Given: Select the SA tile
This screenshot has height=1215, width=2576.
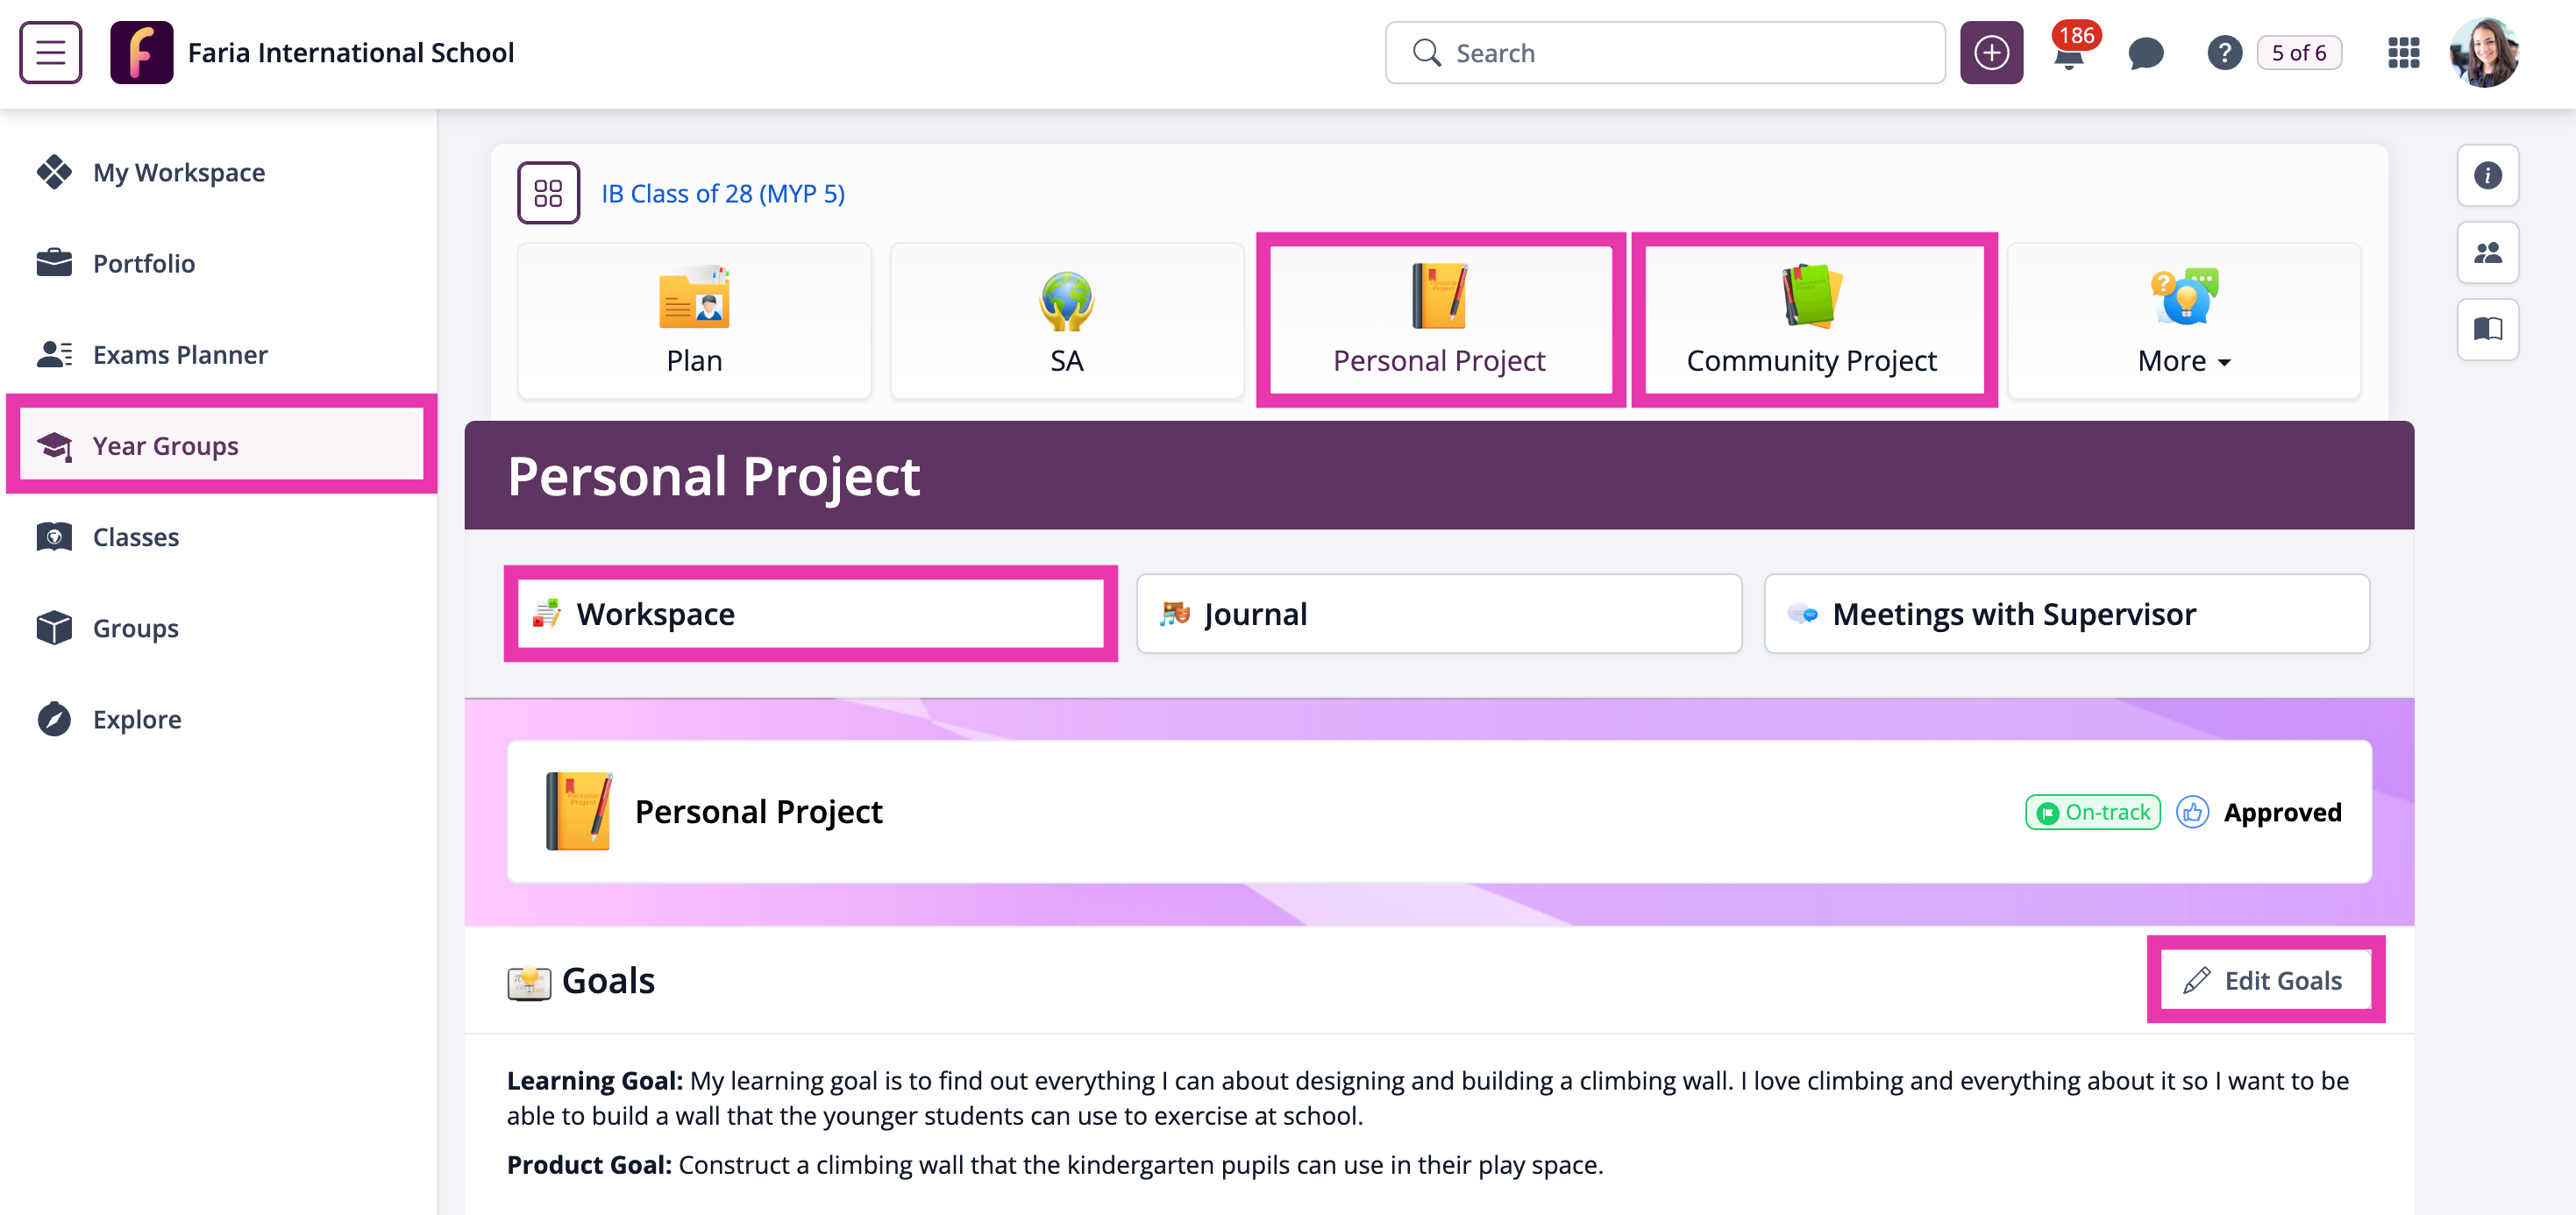Looking at the screenshot, I should [x=1066, y=321].
